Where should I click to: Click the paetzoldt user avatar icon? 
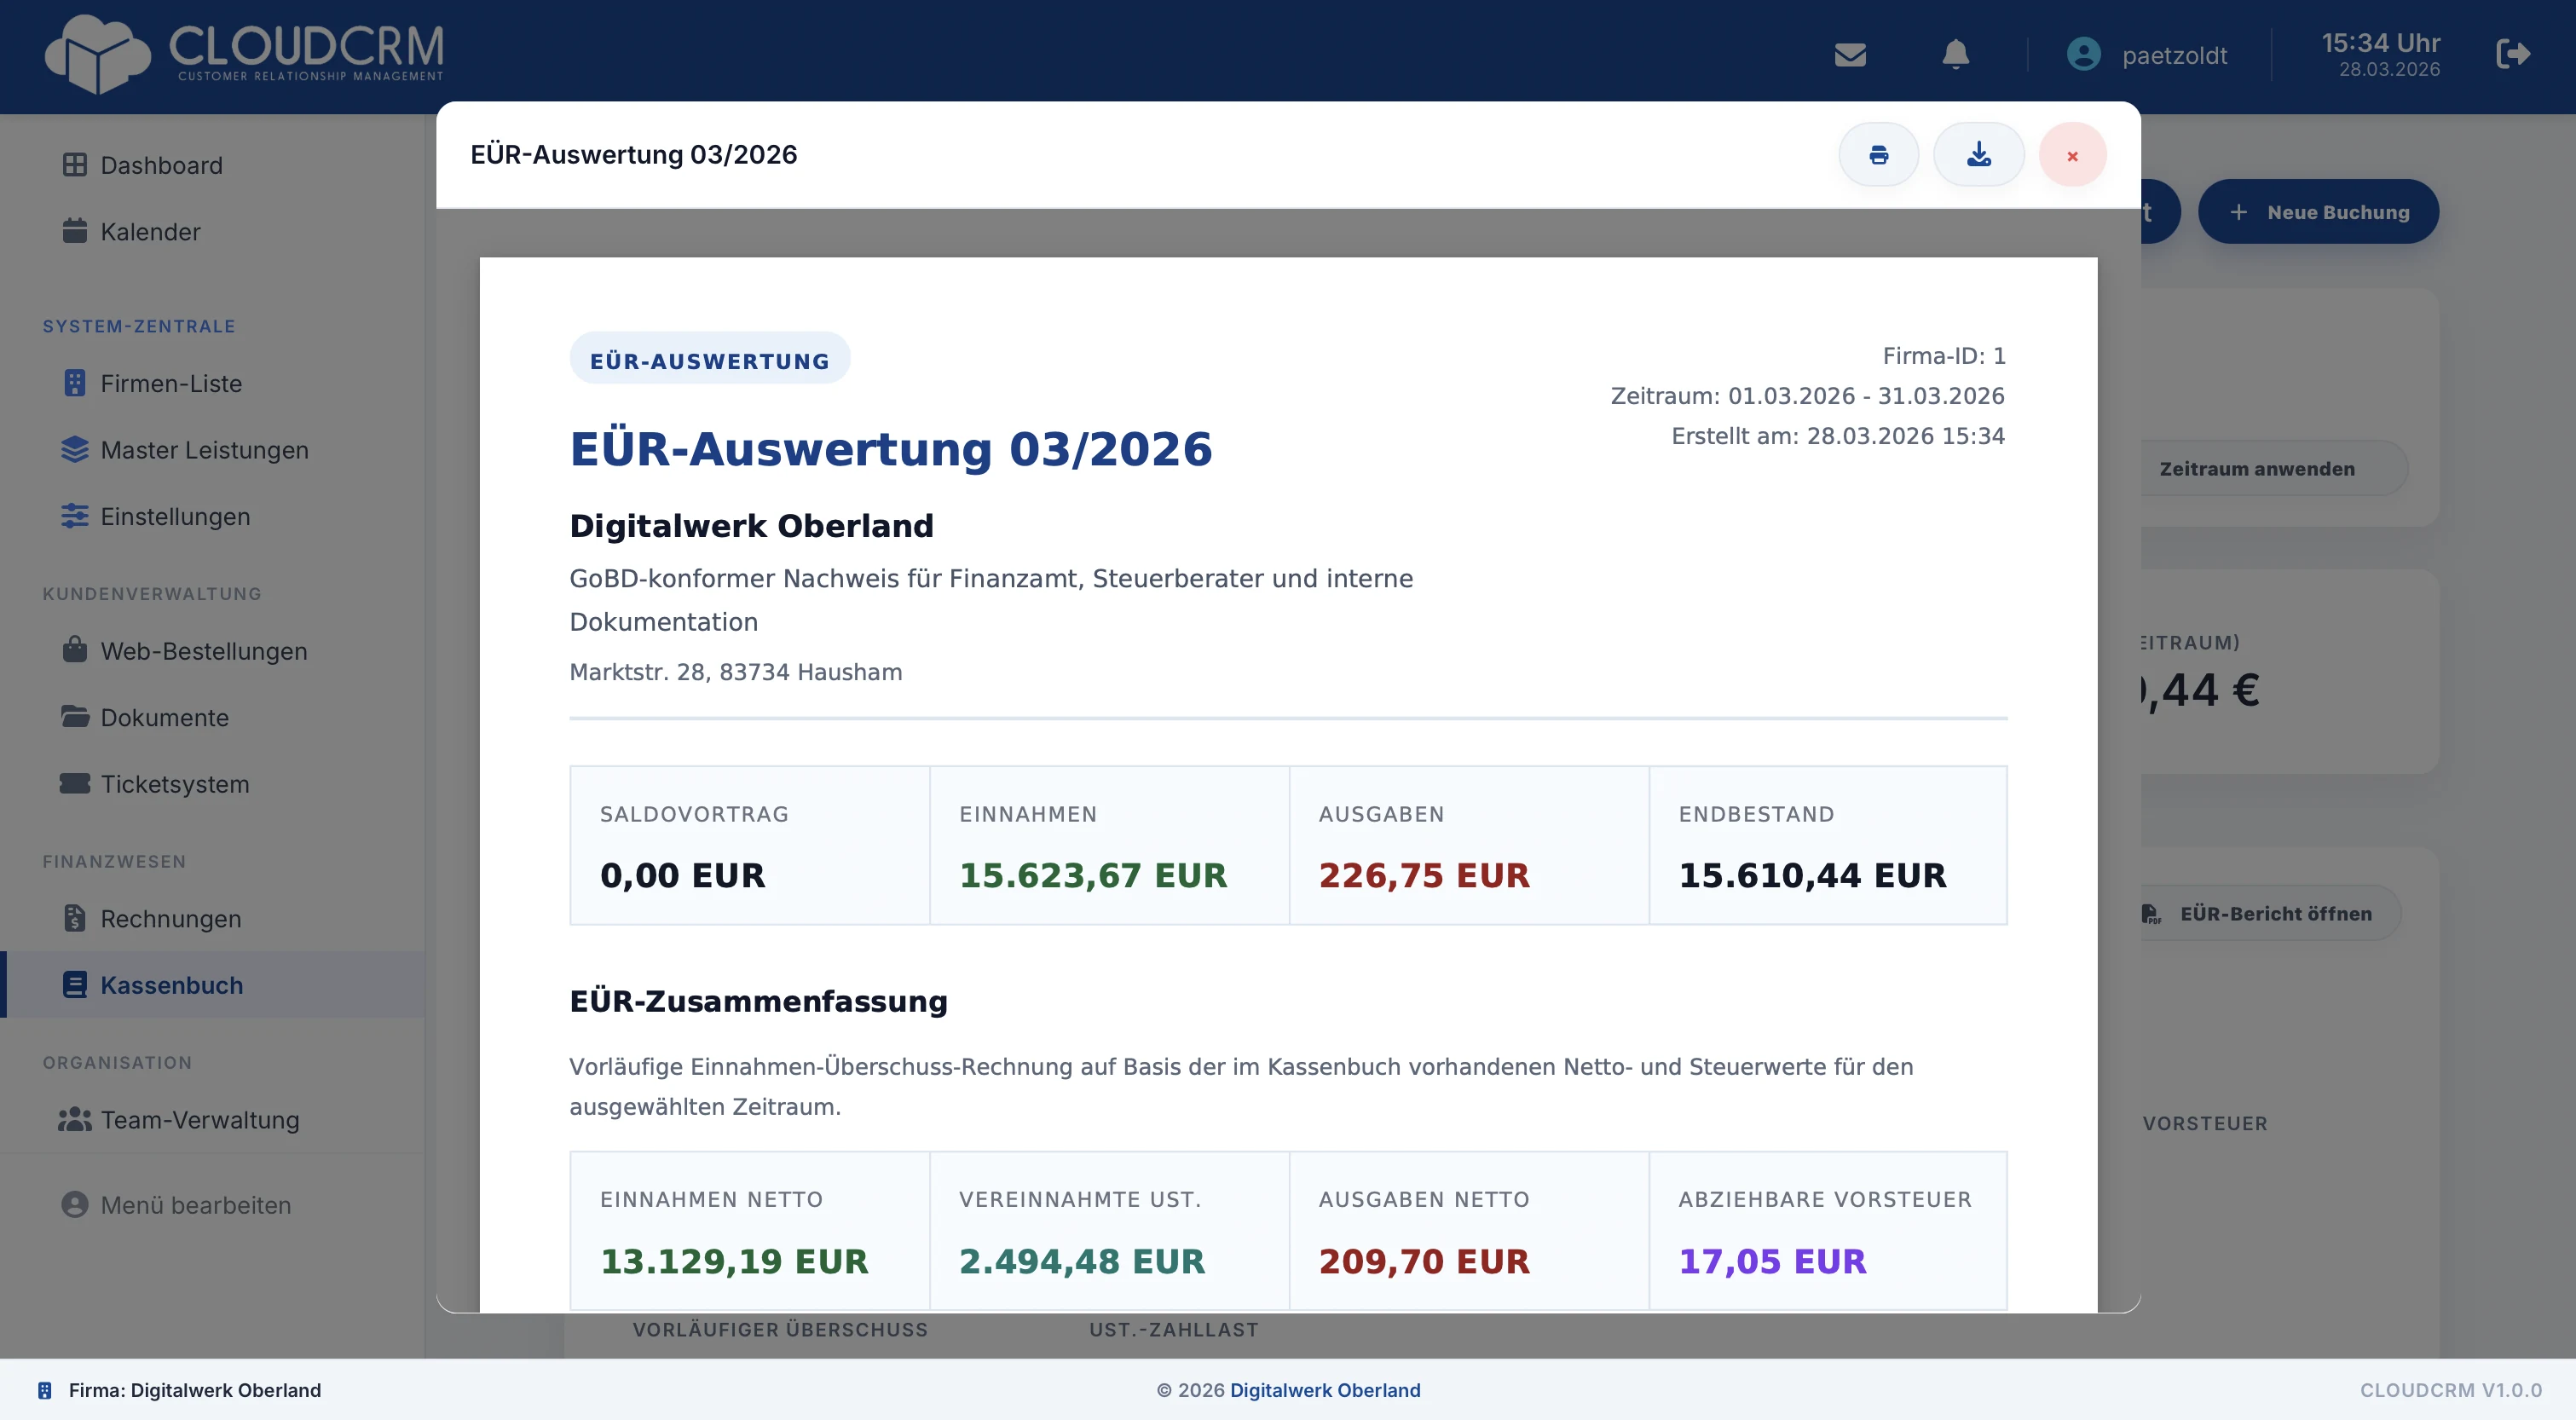pyautogui.click(x=2083, y=54)
